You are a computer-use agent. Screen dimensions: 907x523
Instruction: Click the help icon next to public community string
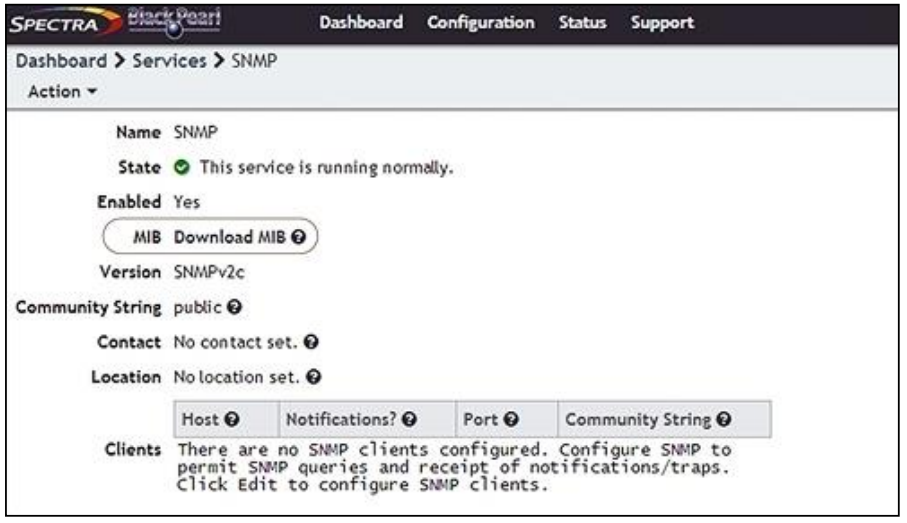click(x=234, y=307)
